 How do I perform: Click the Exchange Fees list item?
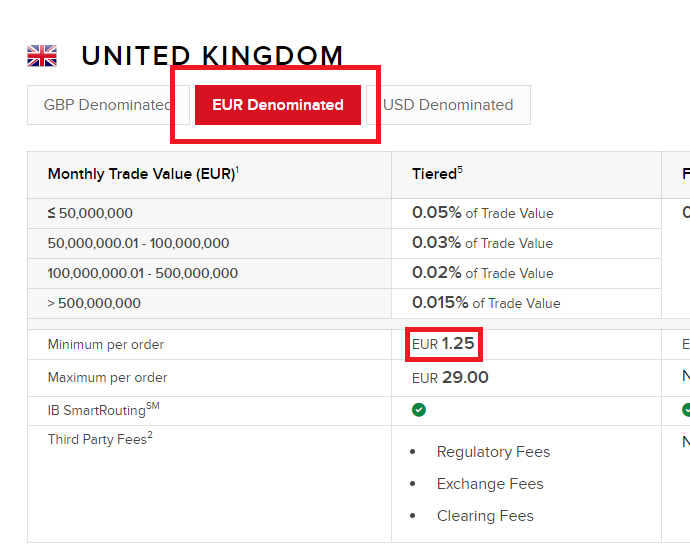(x=490, y=484)
